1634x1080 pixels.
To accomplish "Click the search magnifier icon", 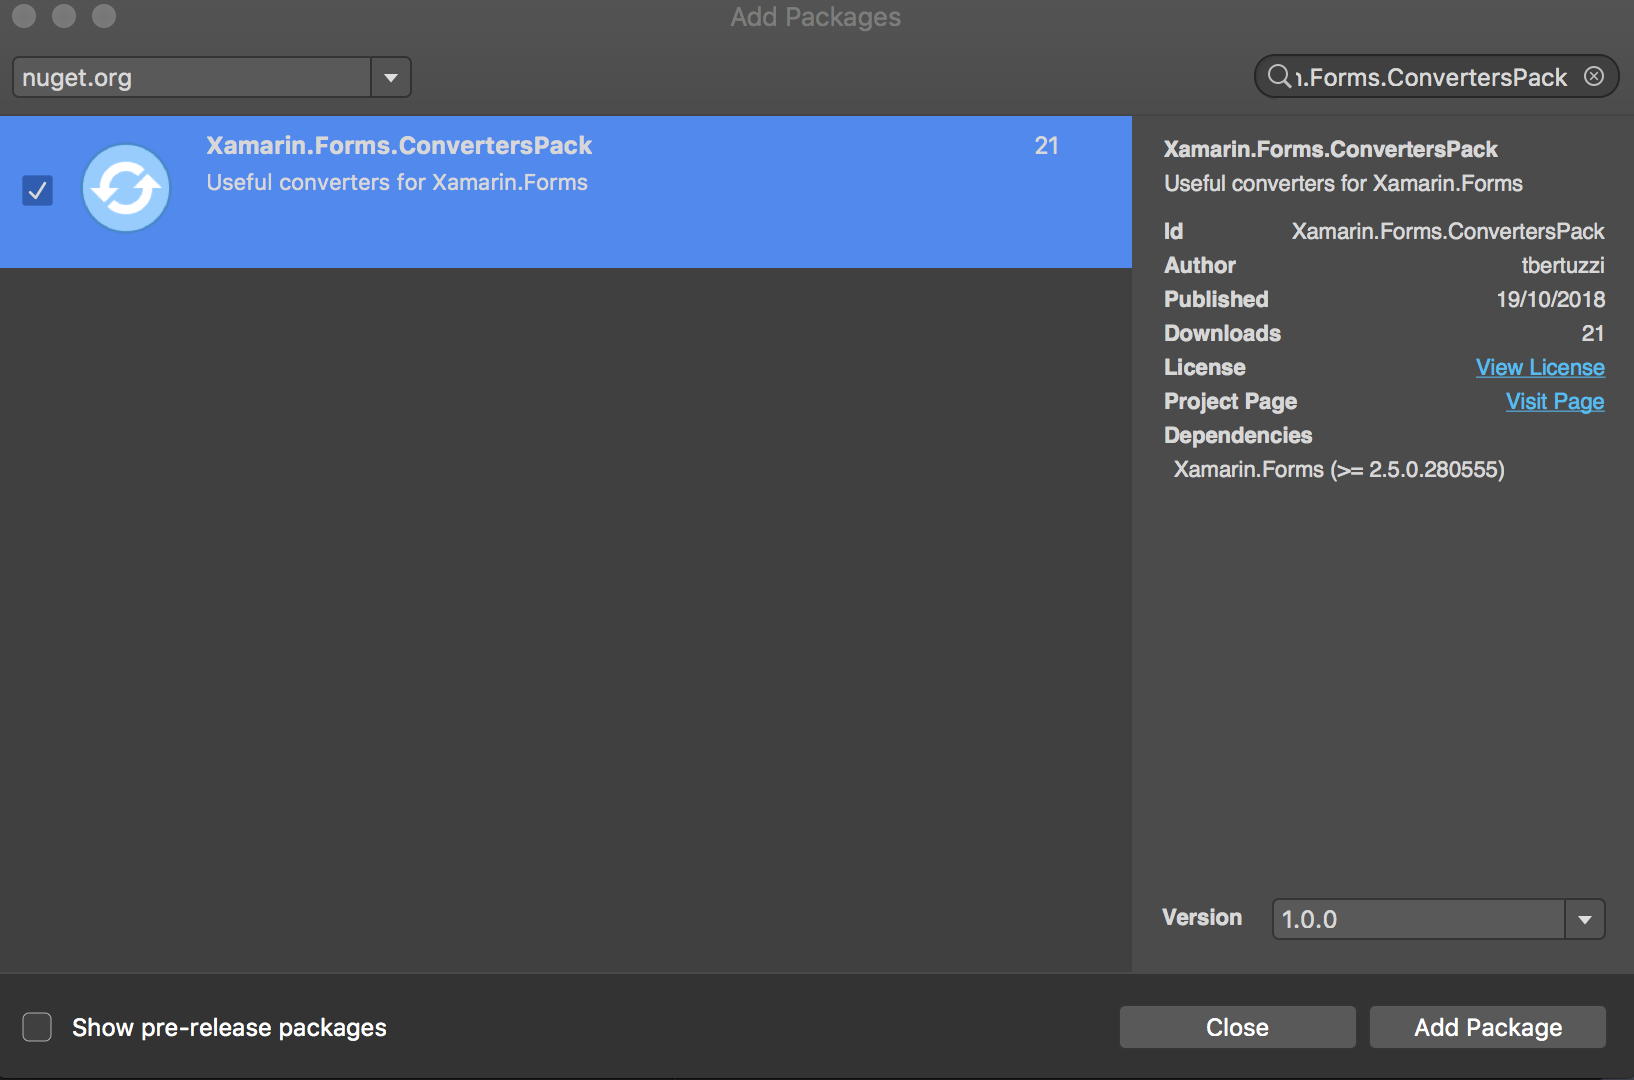I will pyautogui.click(x=1278, y=77).
